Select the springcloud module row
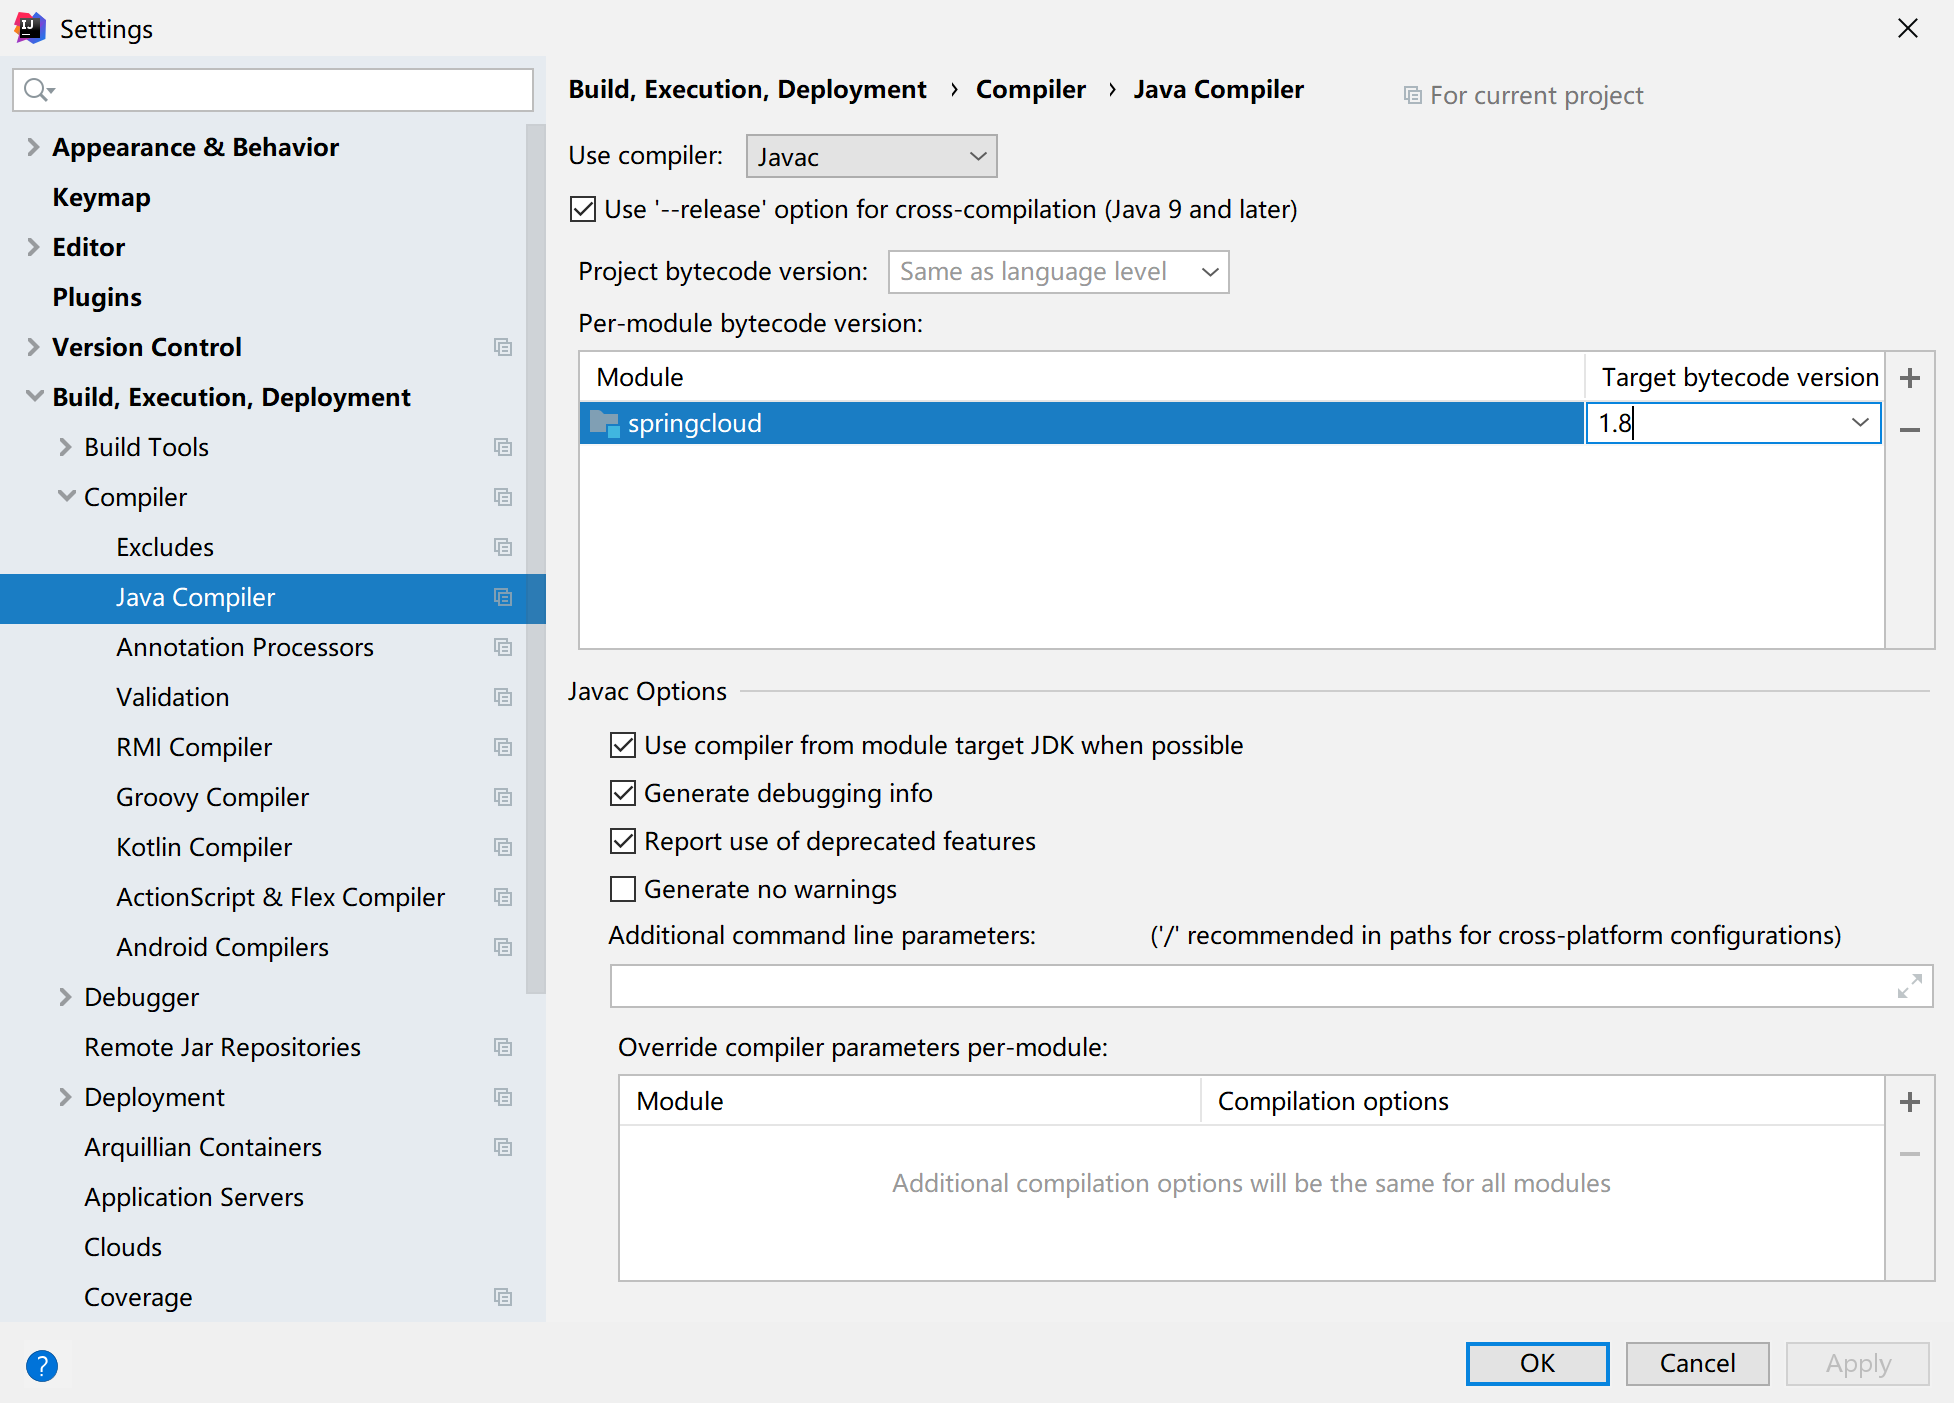 [1081, 423]
